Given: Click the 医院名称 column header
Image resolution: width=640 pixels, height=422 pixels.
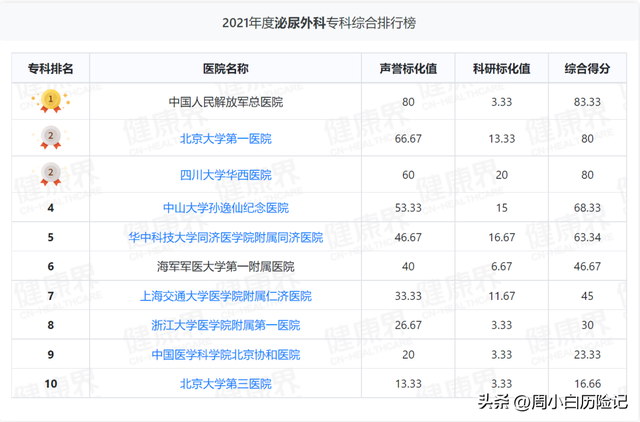Looking at the screenshot, I should coord(226,69).
